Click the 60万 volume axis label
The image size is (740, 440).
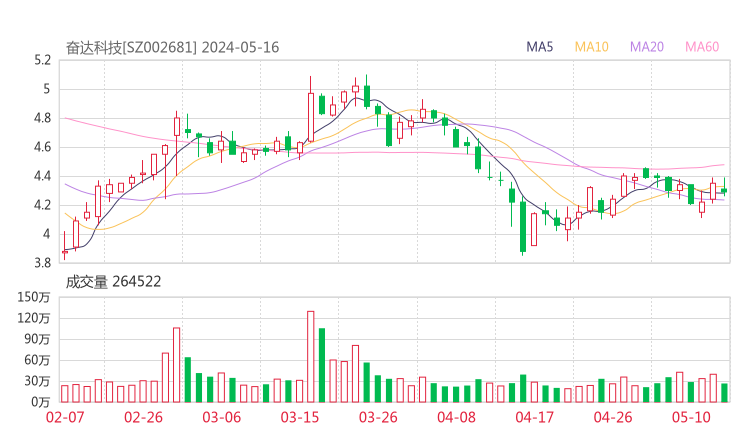coord(37,360)
